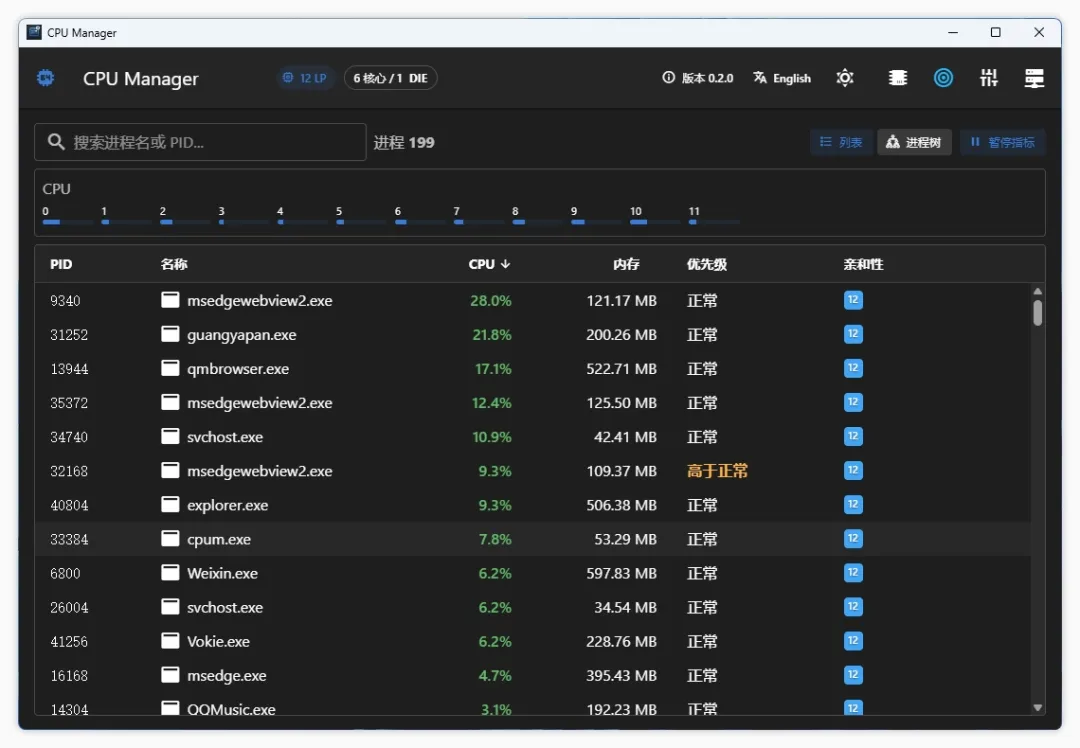Click the window icon beside explorer.exe
Screen dimensions: 1080x748
170,505
